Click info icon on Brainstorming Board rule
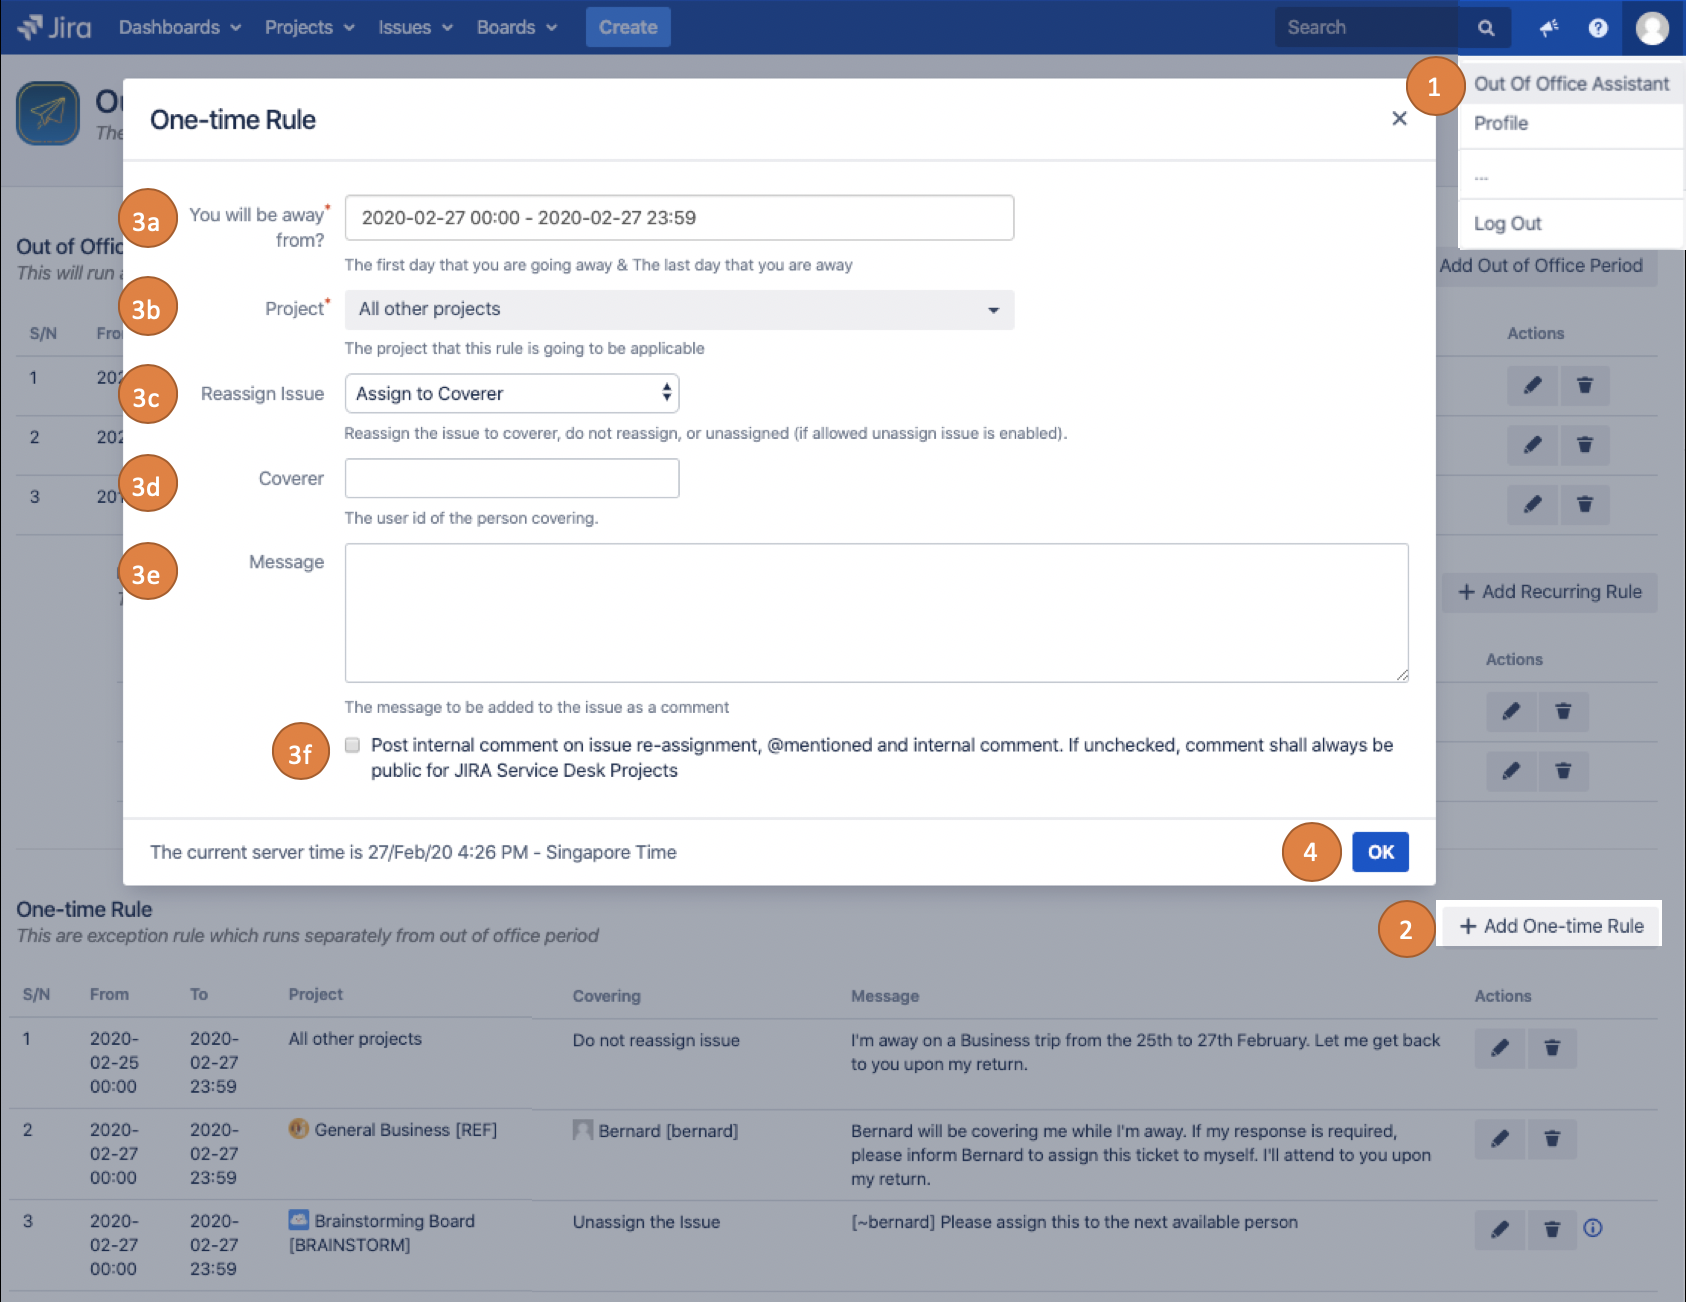The width and height of the screenshot is (1686, 1302). click(1593, 1228)
